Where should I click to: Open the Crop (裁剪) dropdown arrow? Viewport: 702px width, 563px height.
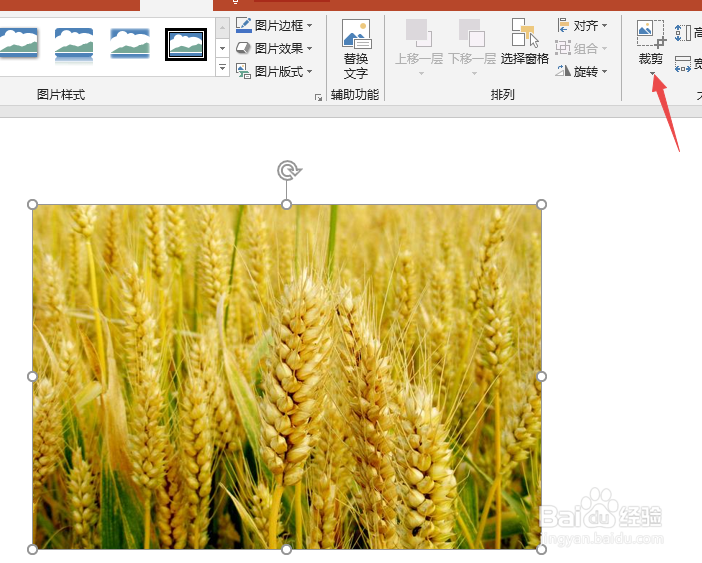pyautogui.click(x=652, y=73)
